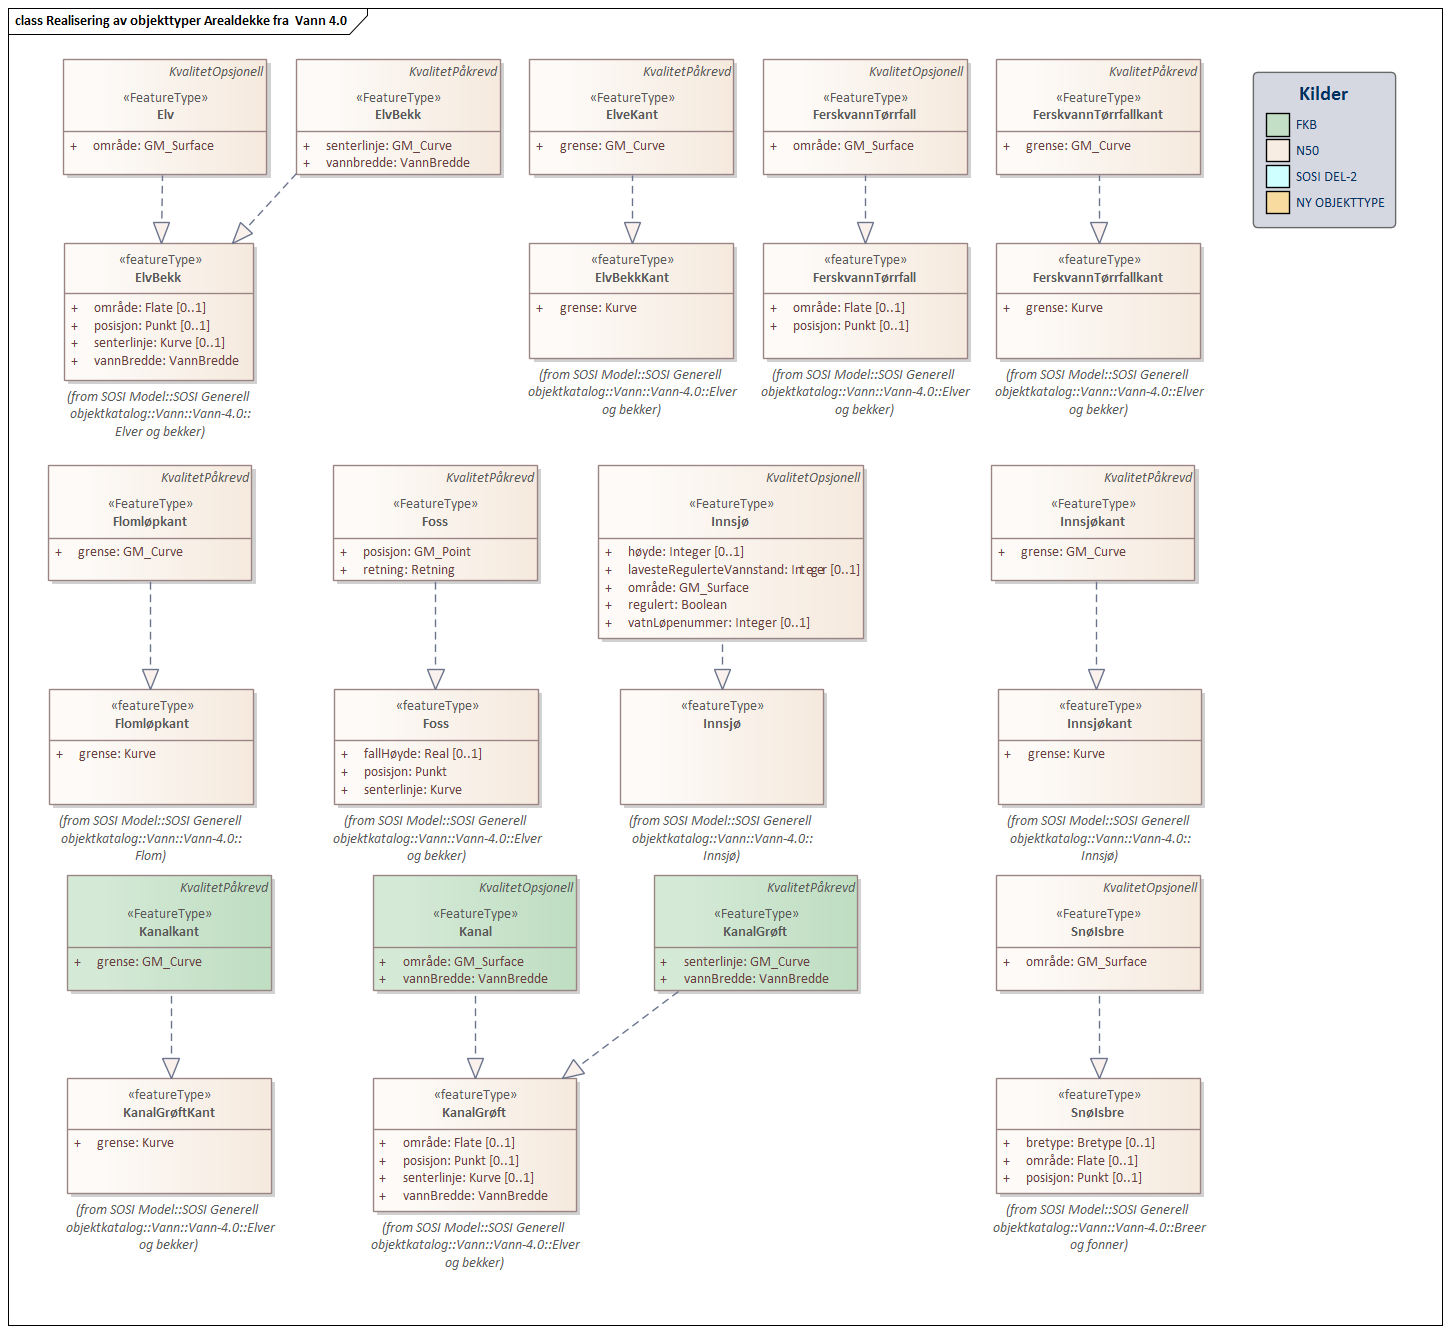
Task: Select the upper Innsjøkant FeatureType class name
Action: (1093, 522)
